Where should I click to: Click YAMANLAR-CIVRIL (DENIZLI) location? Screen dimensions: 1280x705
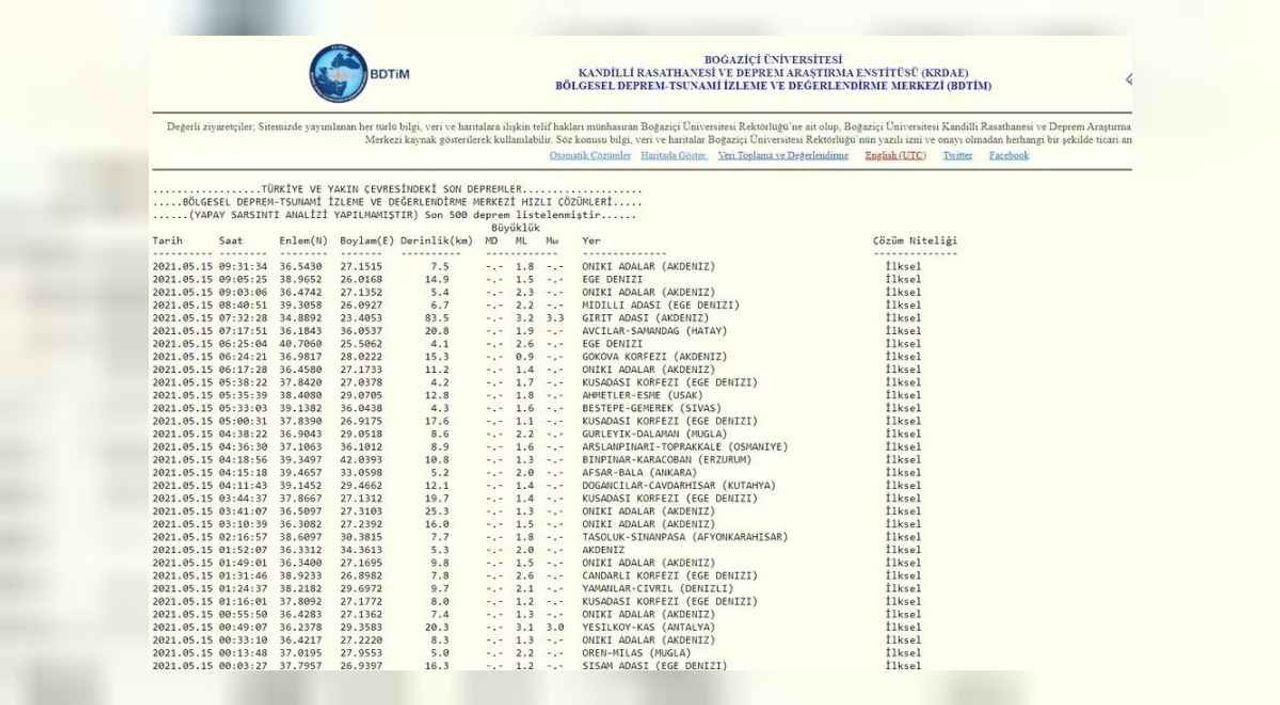(x=658, y=589)
